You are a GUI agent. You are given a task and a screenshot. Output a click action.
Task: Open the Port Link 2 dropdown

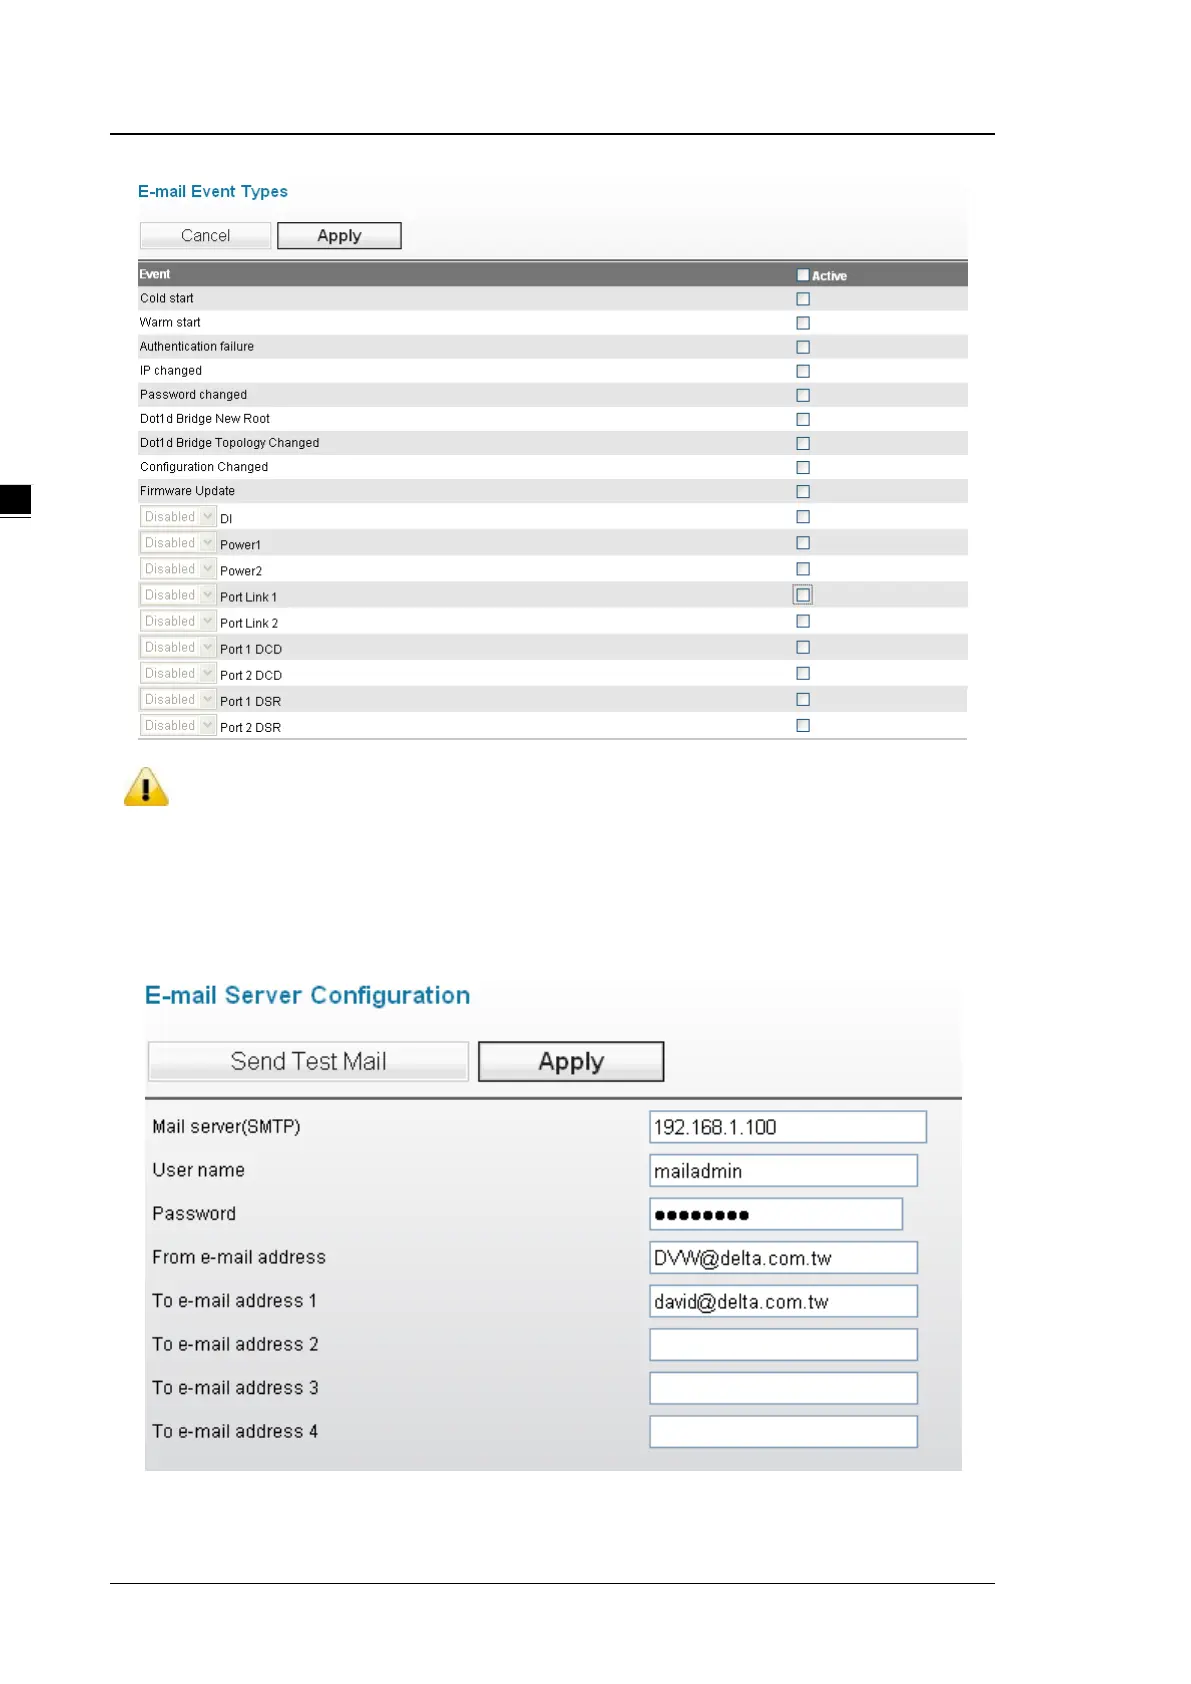point(178,621)
